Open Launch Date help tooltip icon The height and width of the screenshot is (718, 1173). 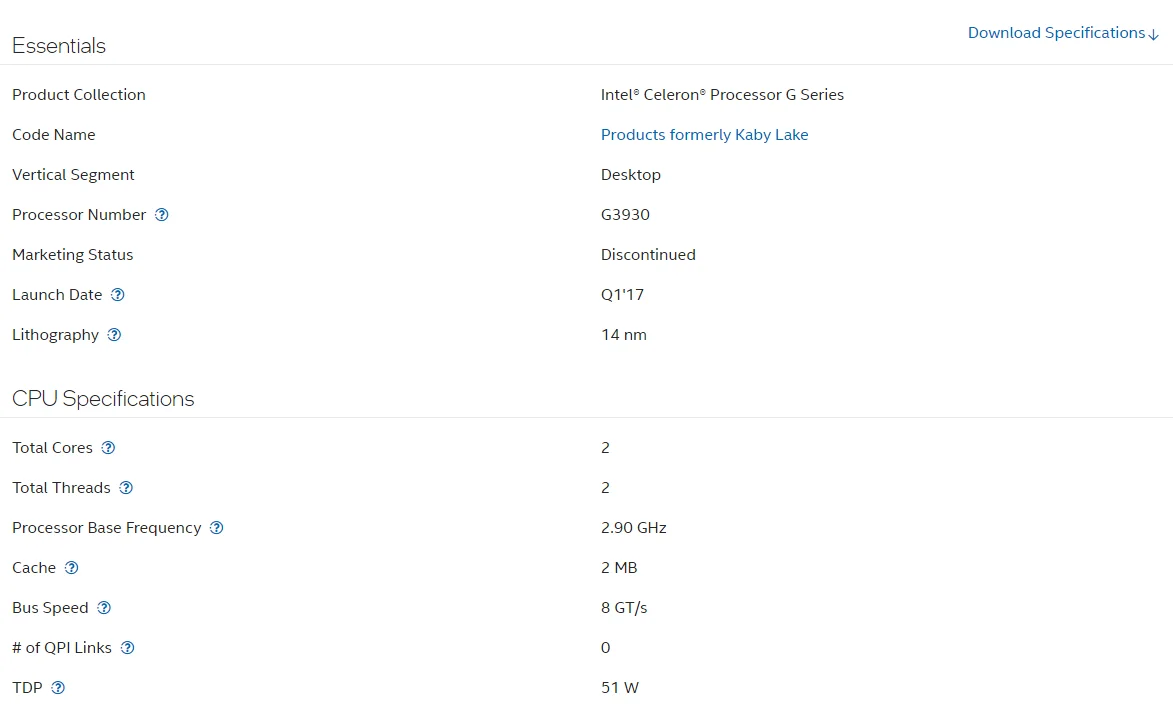point(118,295)
